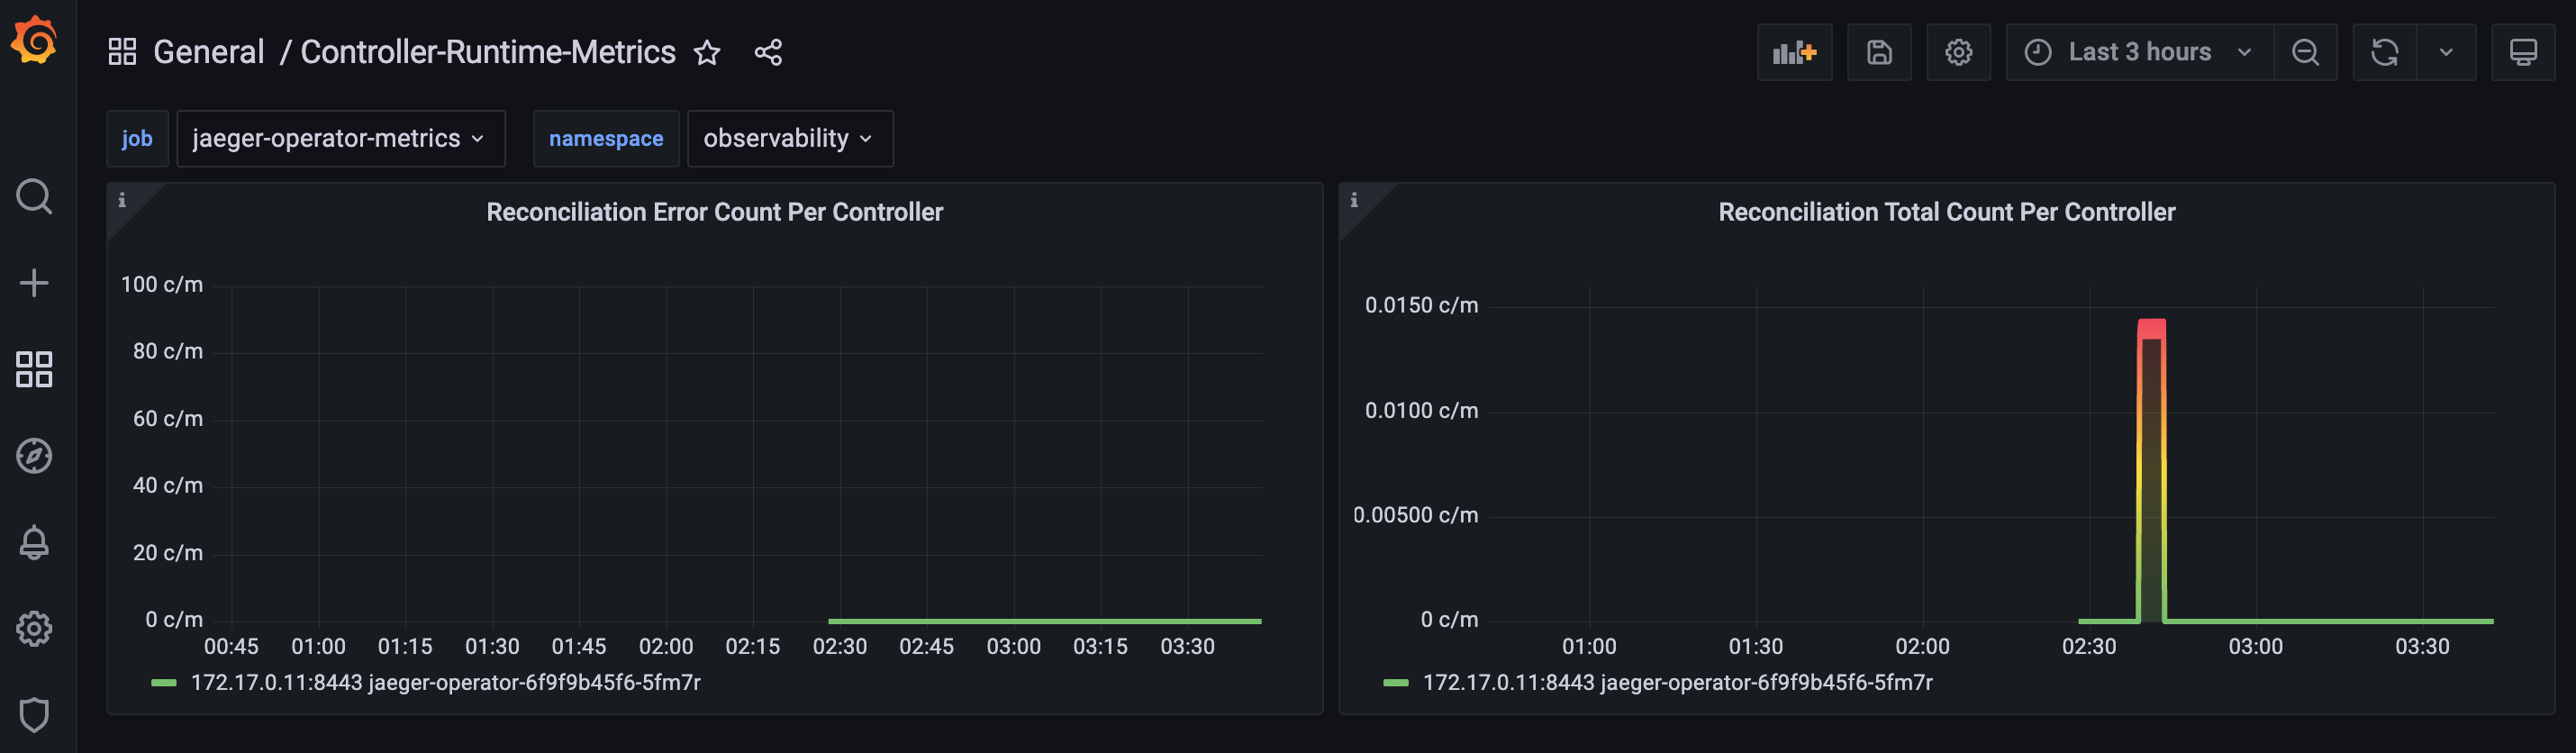
Task: Open the Grafana home logo
Action: tap(34, 40)
